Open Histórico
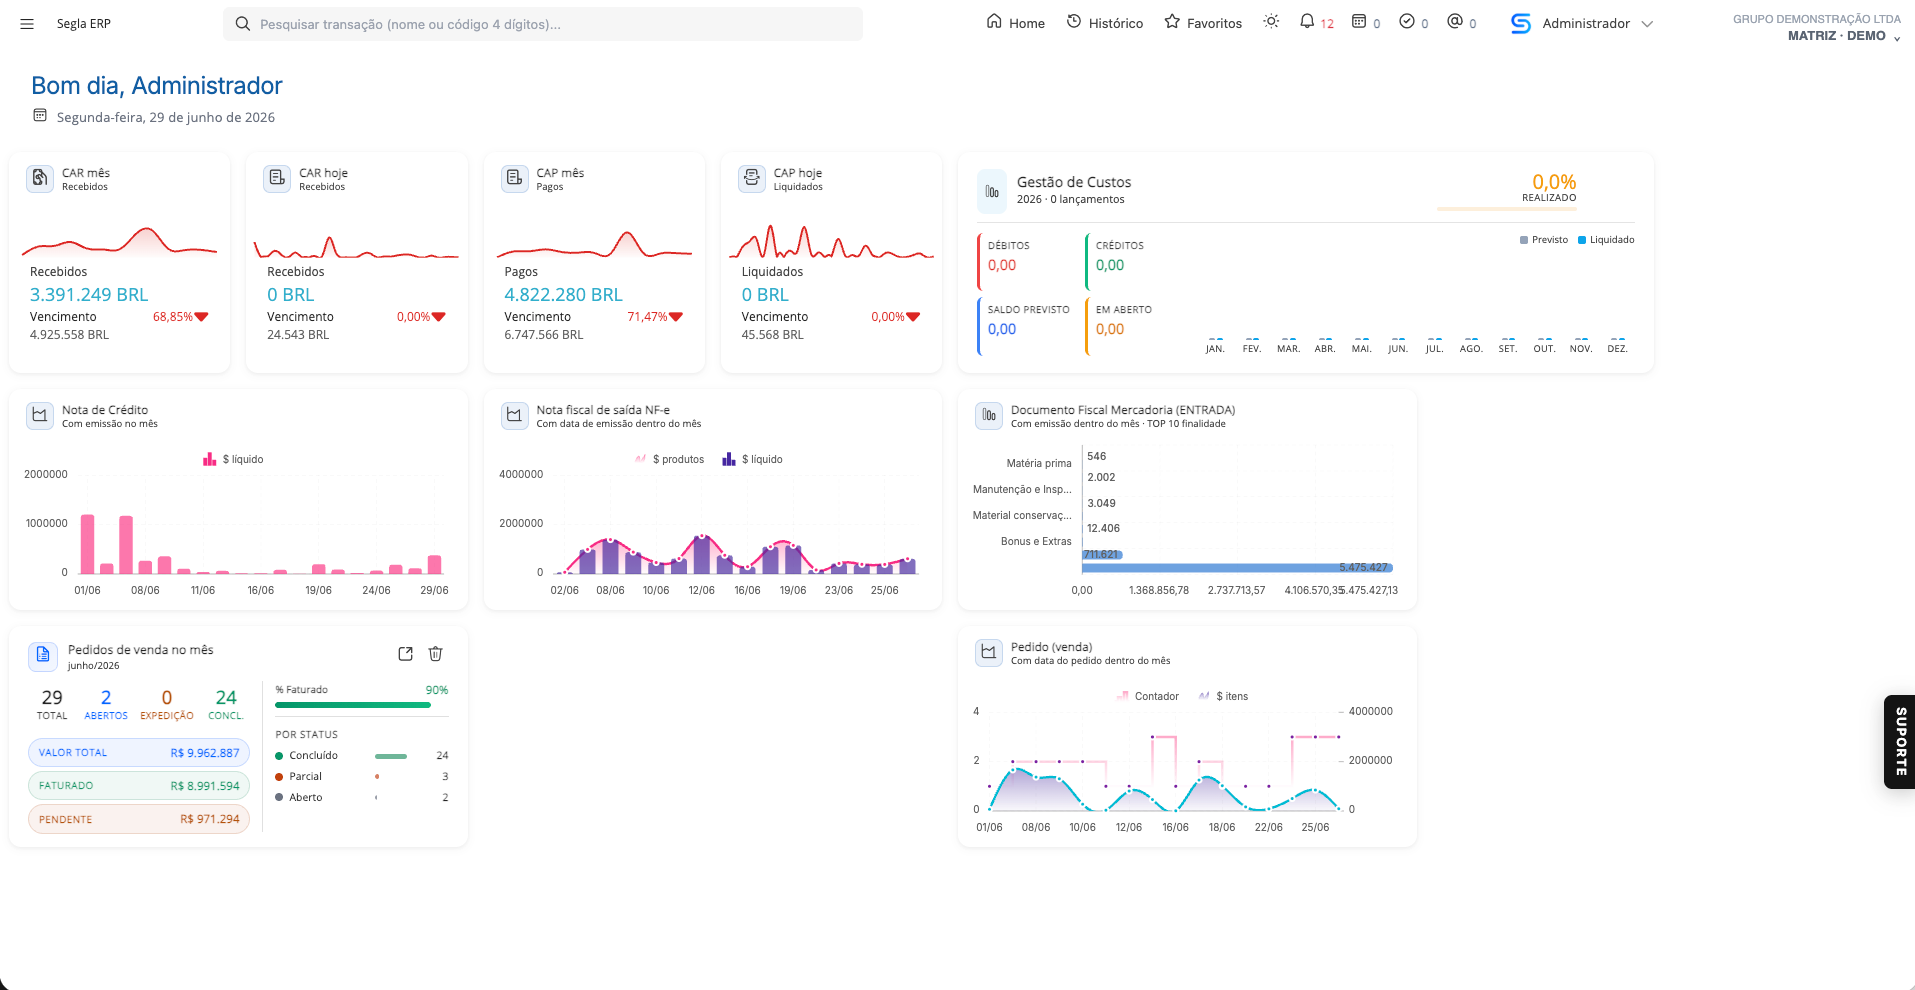1915x990 pixels. (x=1104, y=23)
